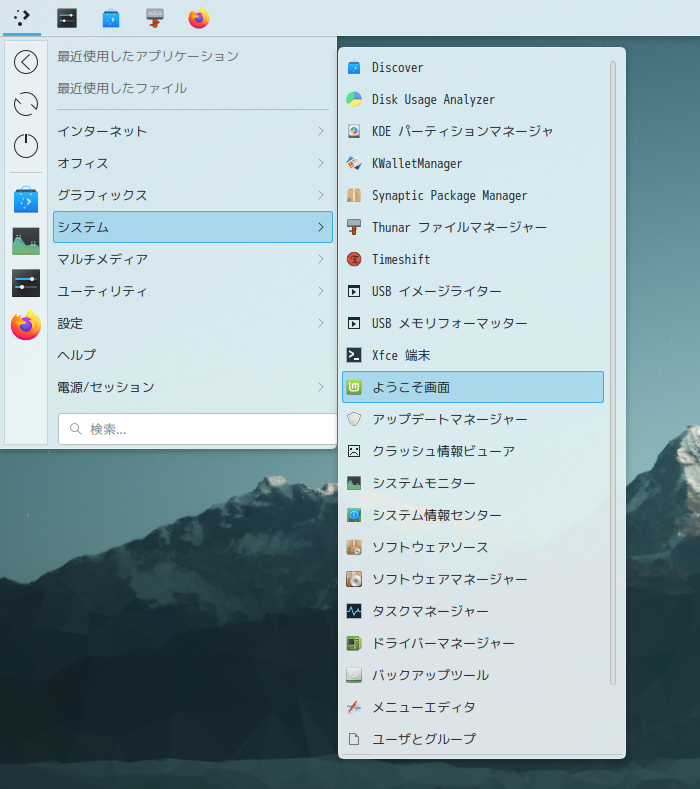Open Timeshift

click(473, 259)
